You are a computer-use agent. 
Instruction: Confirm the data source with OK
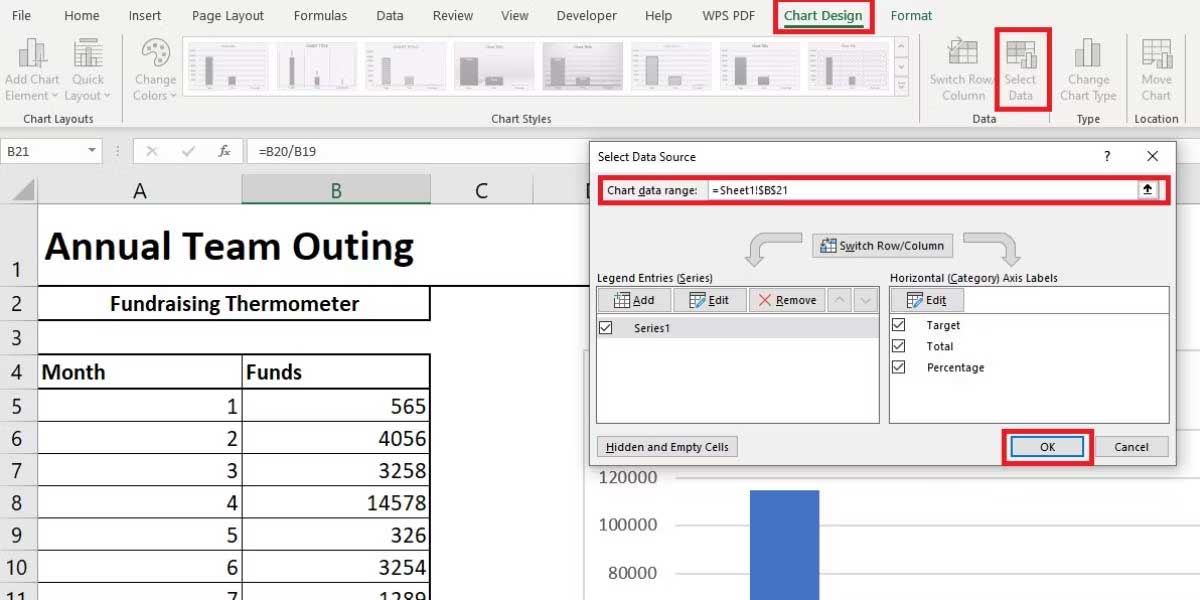coord(1046,447)
